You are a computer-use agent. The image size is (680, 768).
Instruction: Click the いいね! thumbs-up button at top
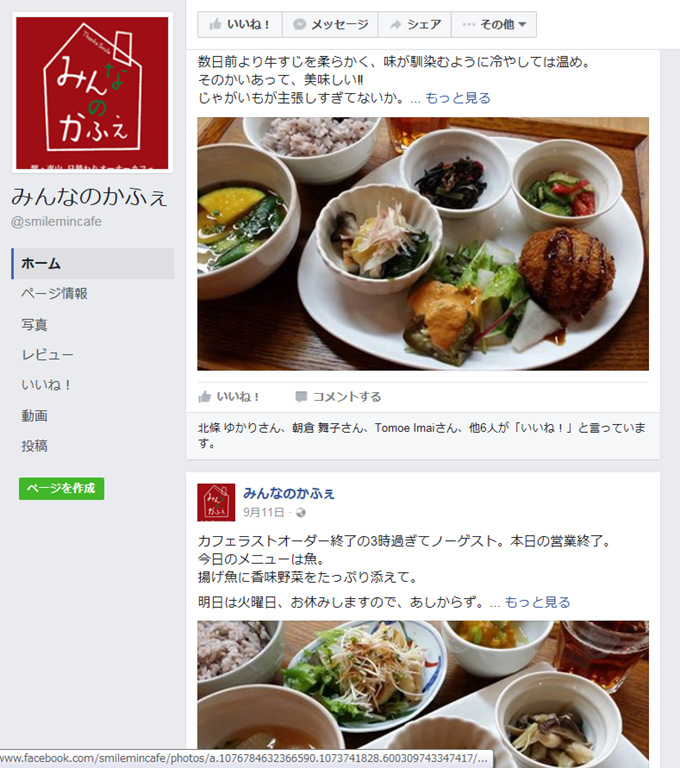pos(240,24)
